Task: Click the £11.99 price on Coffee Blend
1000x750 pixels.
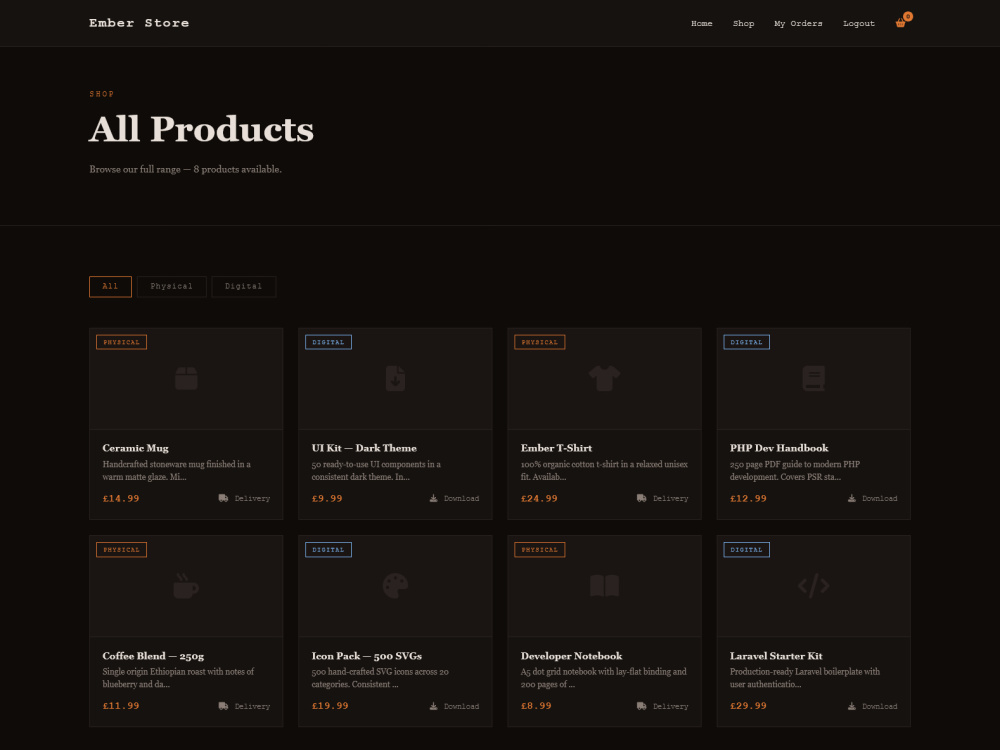Action: click(x=121, y=706)
